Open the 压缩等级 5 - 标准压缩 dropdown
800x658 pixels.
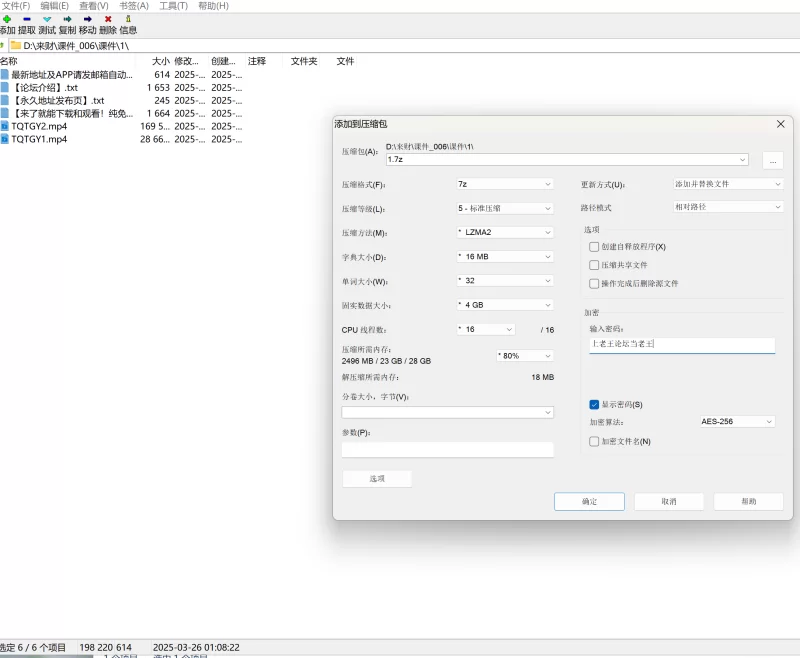coord(505,208)
